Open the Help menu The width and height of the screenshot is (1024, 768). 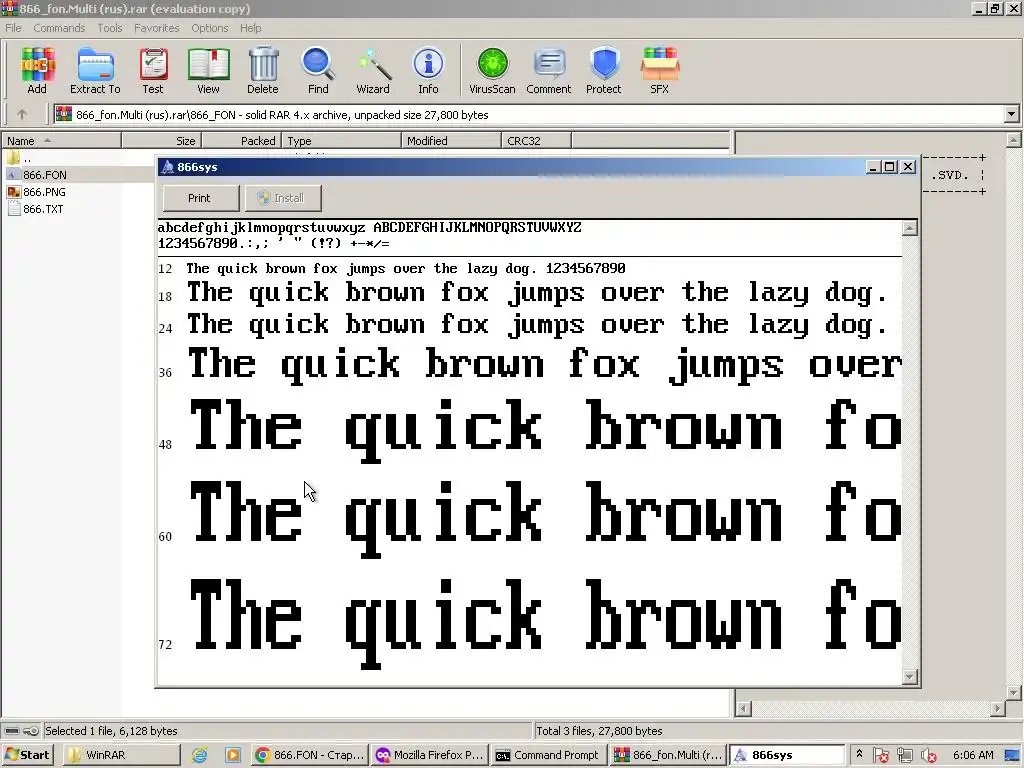pos(250,28)
